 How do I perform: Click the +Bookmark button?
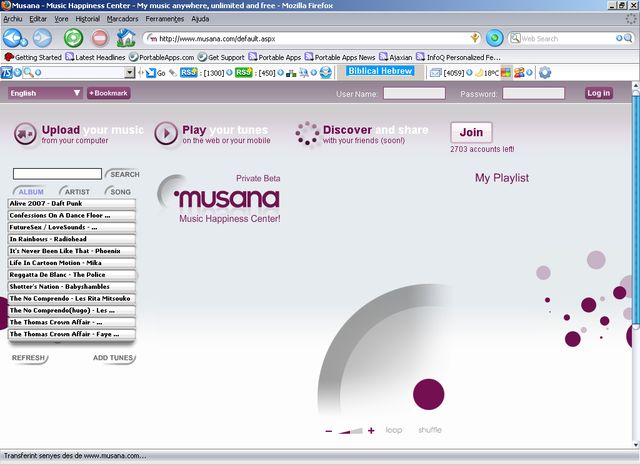coord(109,93)
